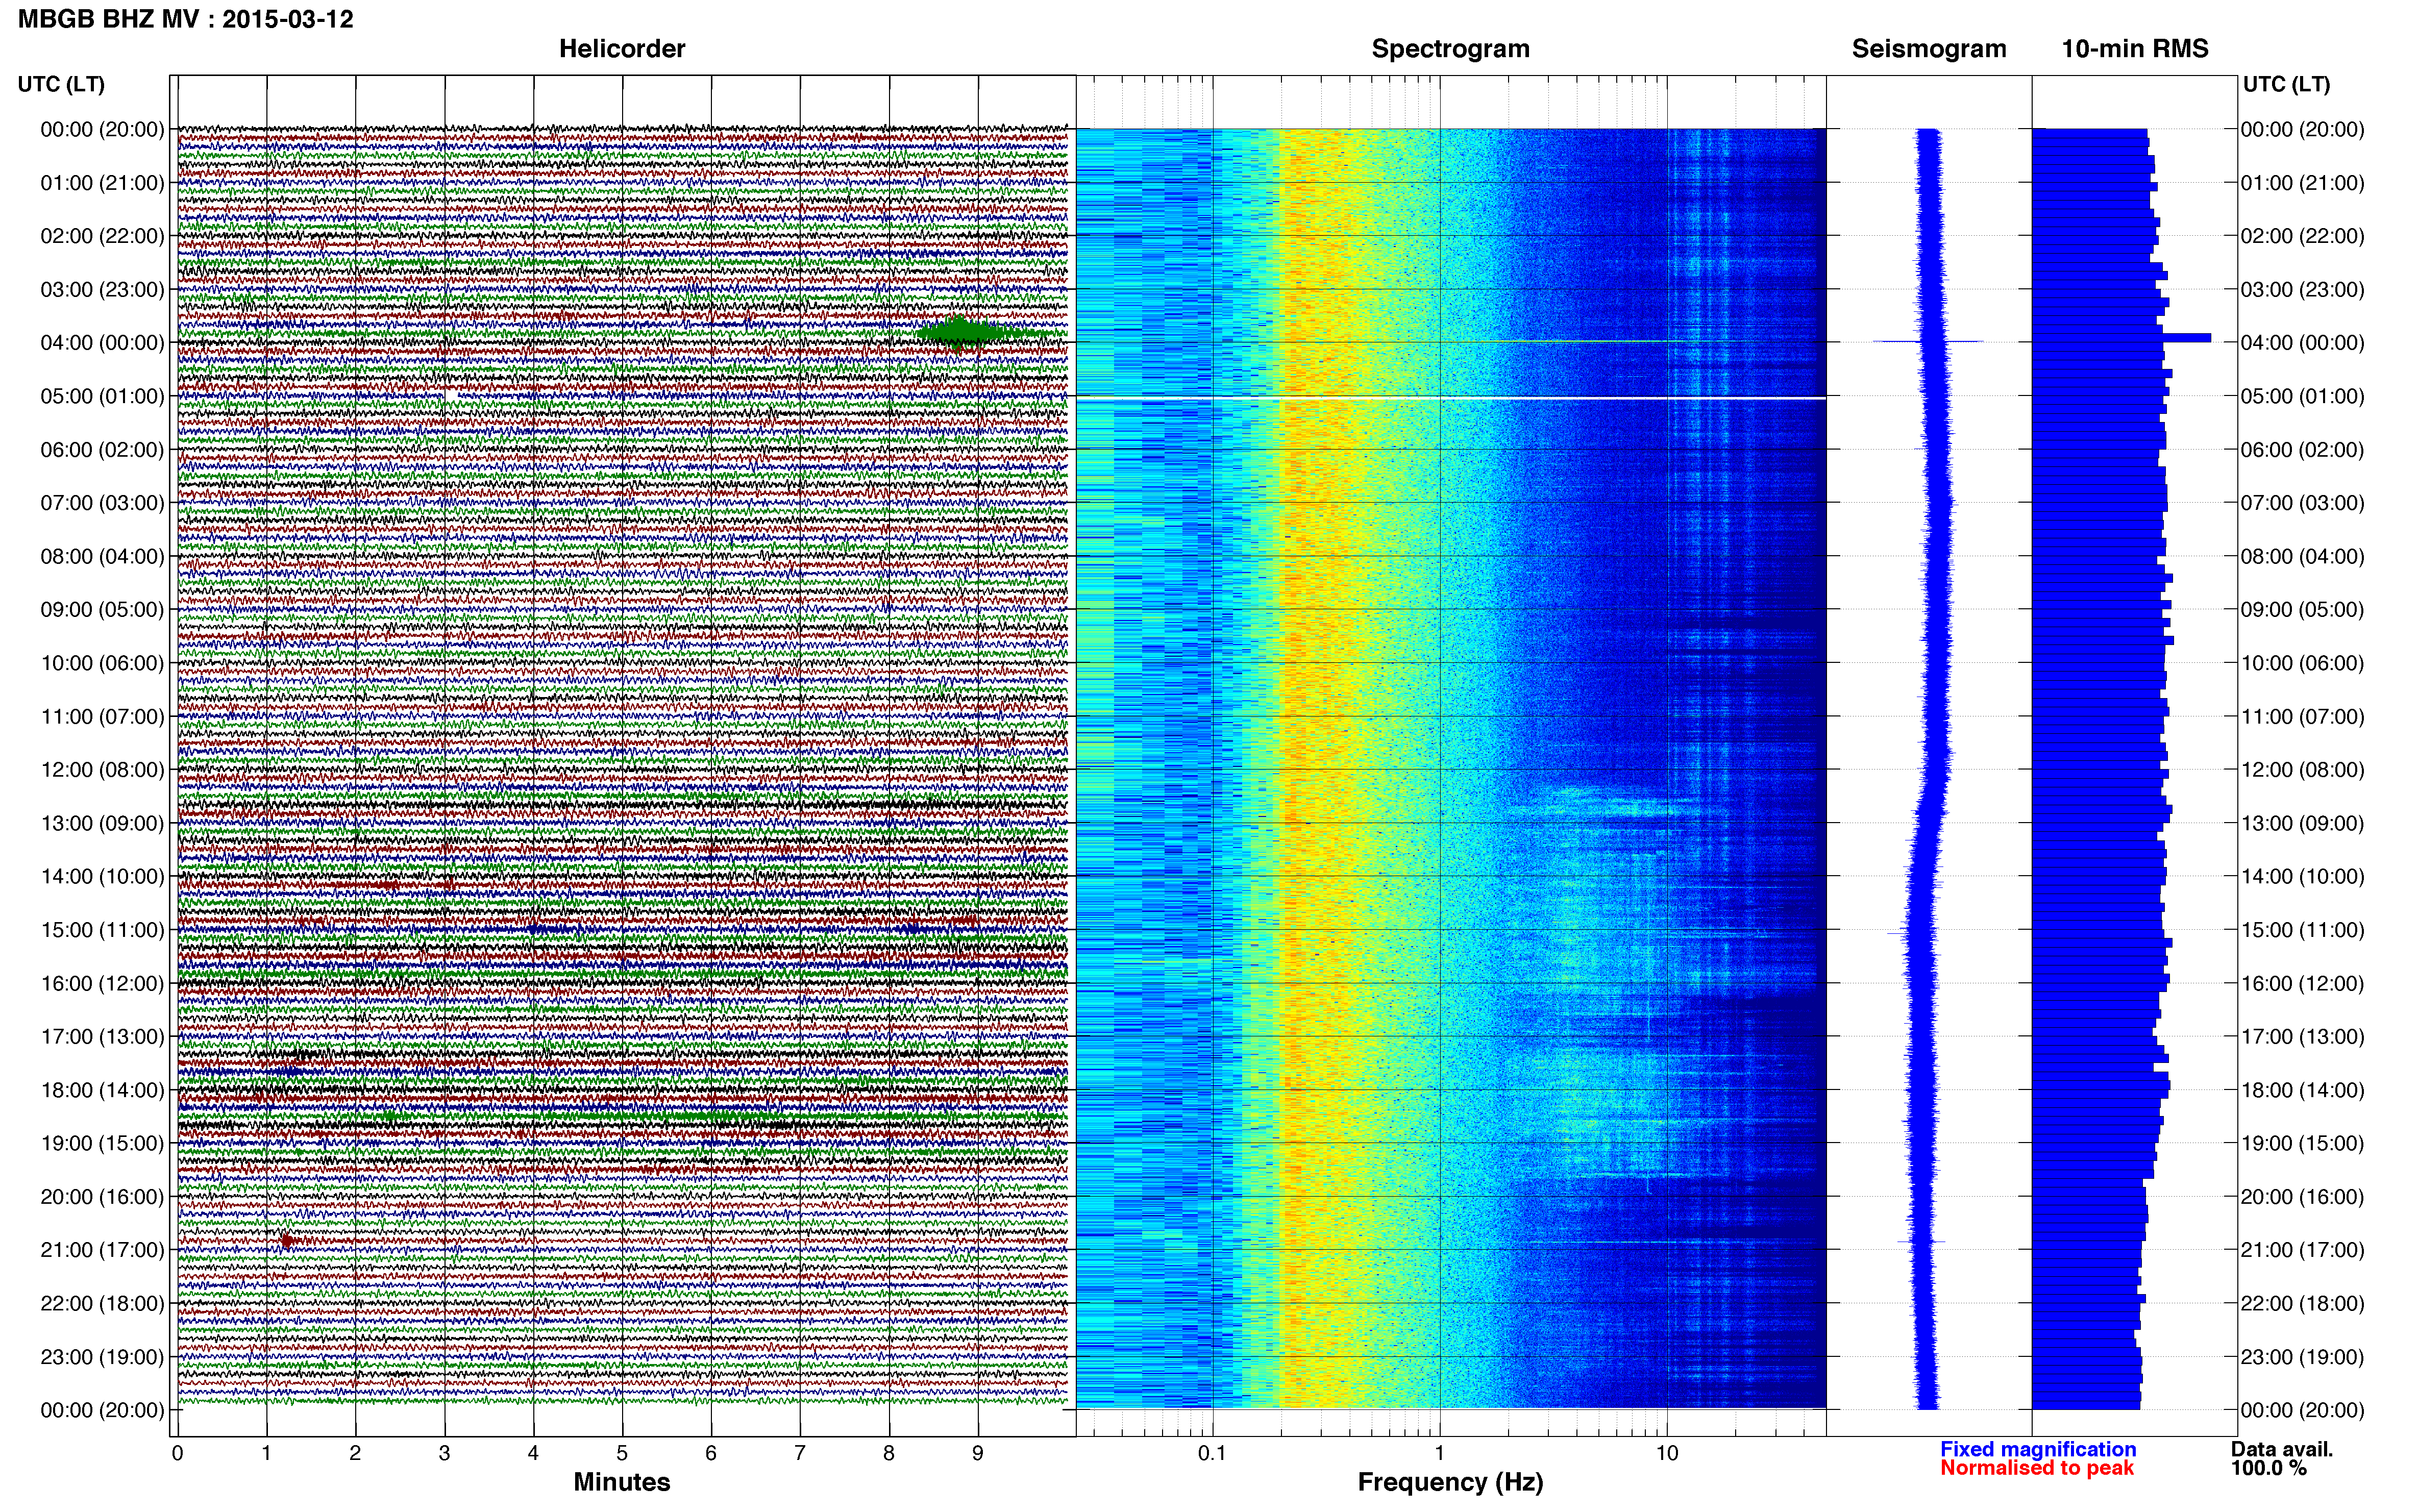Click the left "11:00 (07:00)" time label

(x=102, y=716)
